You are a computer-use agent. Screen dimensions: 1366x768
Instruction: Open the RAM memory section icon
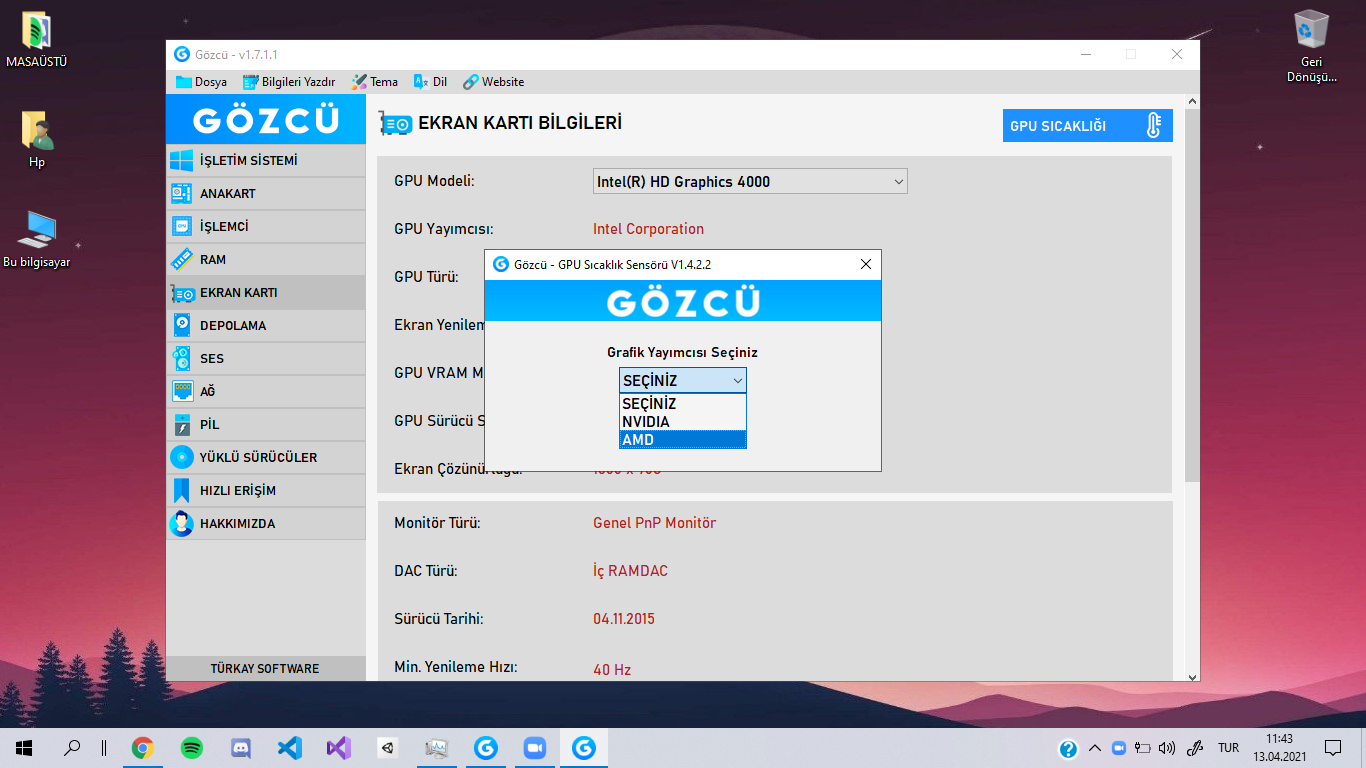coord(181,259)
